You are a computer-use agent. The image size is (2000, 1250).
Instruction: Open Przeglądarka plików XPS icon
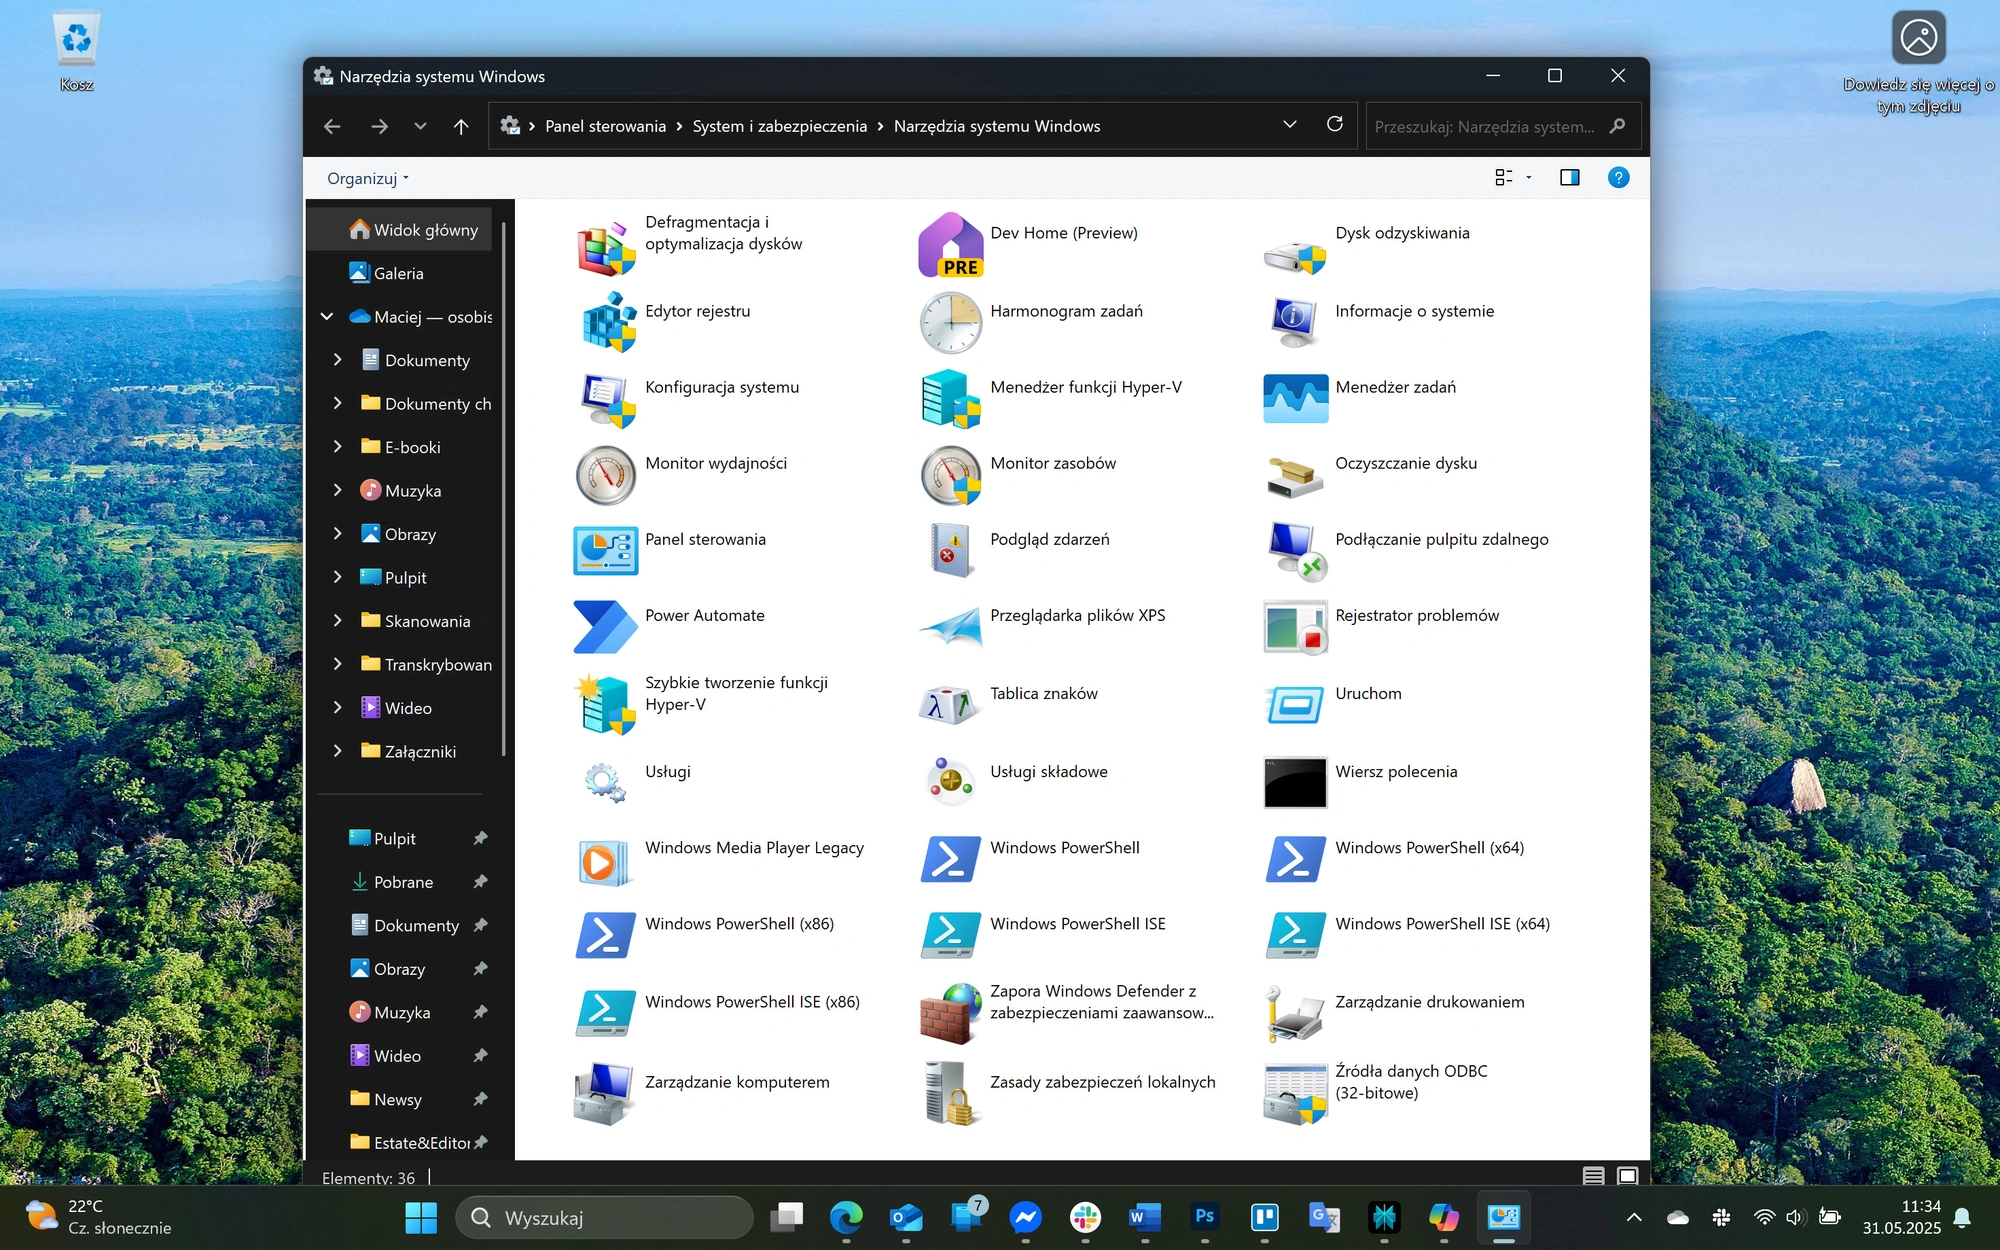pos(951,626)
